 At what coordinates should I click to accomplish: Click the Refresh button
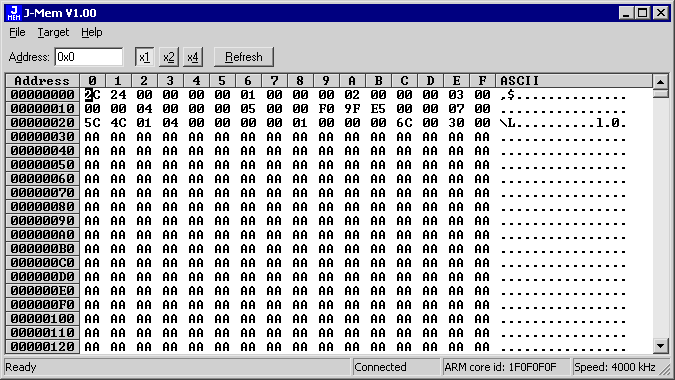click(244, 57)
